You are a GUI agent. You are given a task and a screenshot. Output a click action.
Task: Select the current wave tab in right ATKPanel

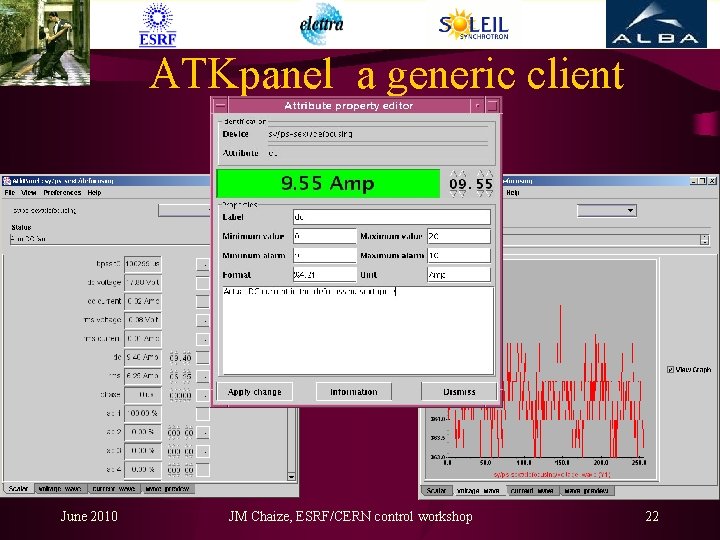532,490
